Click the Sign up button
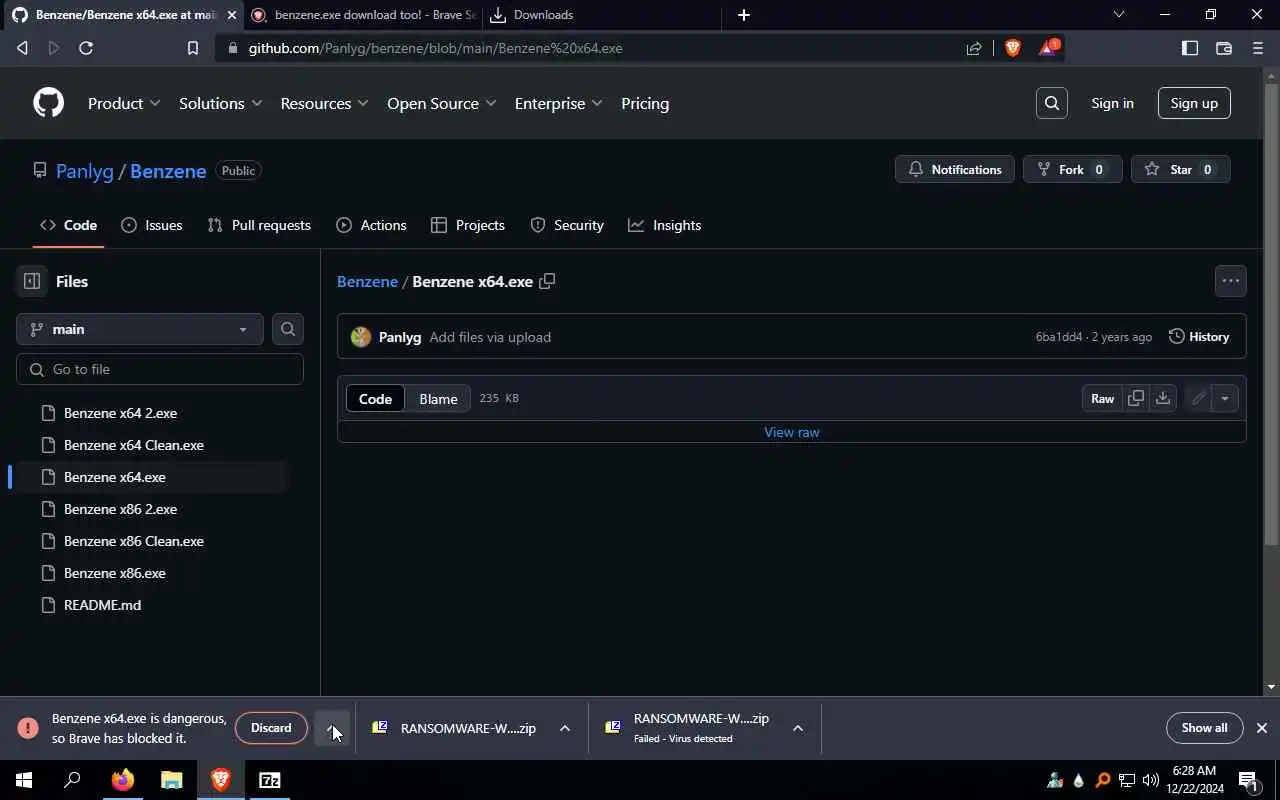1280x800 pixels. pos(1194,103)
